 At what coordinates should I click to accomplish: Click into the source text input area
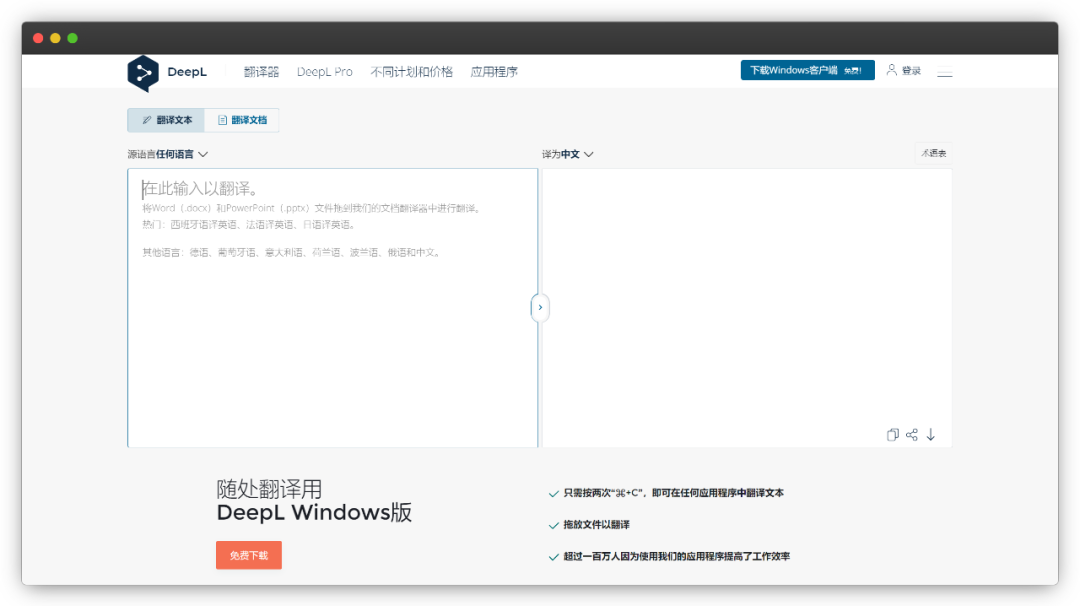[x=332, y=308]
